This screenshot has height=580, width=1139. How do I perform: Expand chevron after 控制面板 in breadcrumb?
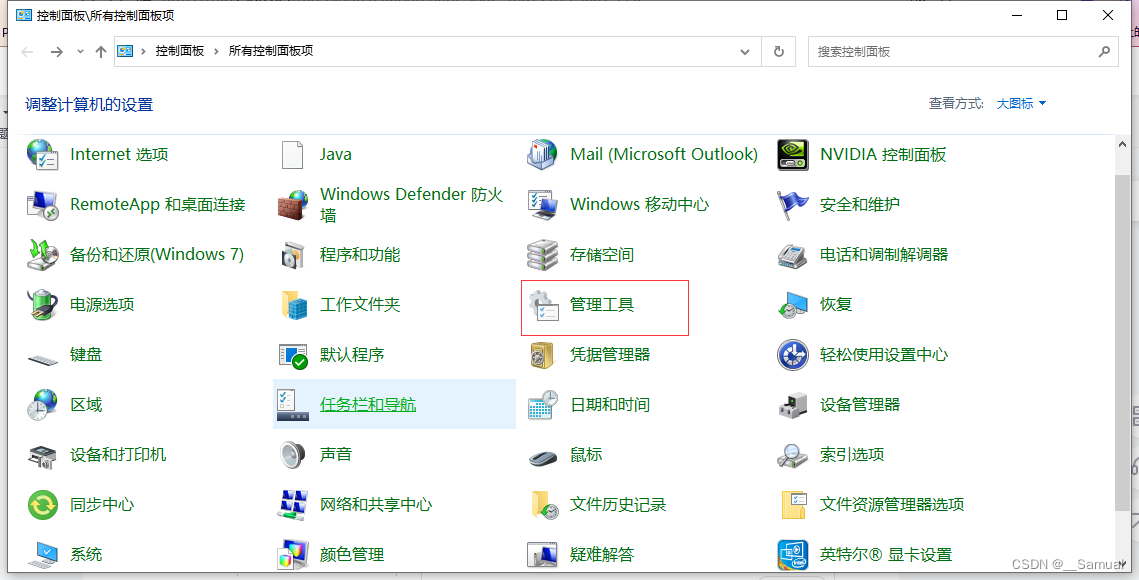point(216,52)
